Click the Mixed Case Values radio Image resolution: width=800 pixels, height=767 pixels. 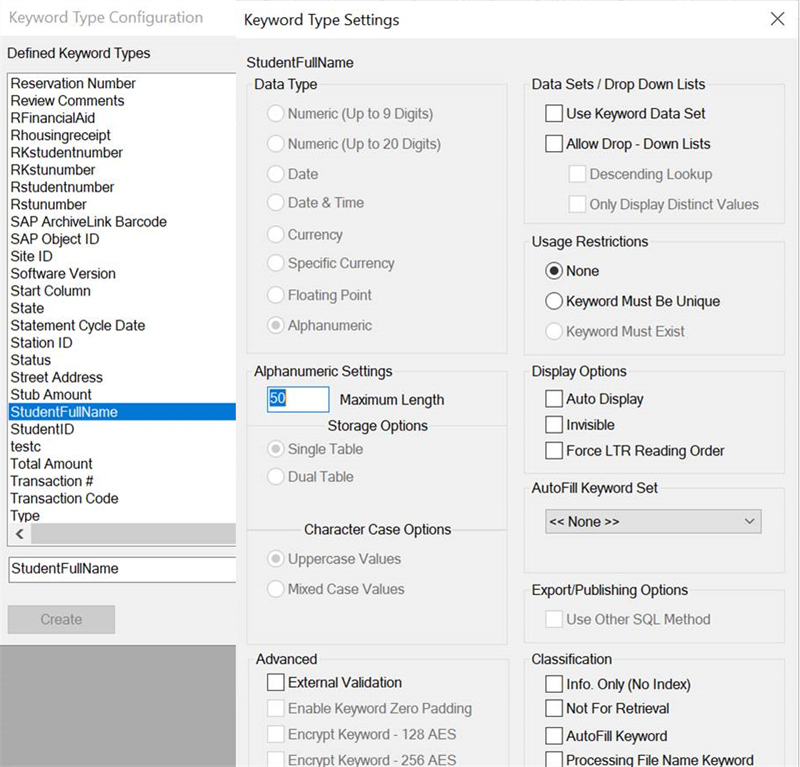point(276,589)
